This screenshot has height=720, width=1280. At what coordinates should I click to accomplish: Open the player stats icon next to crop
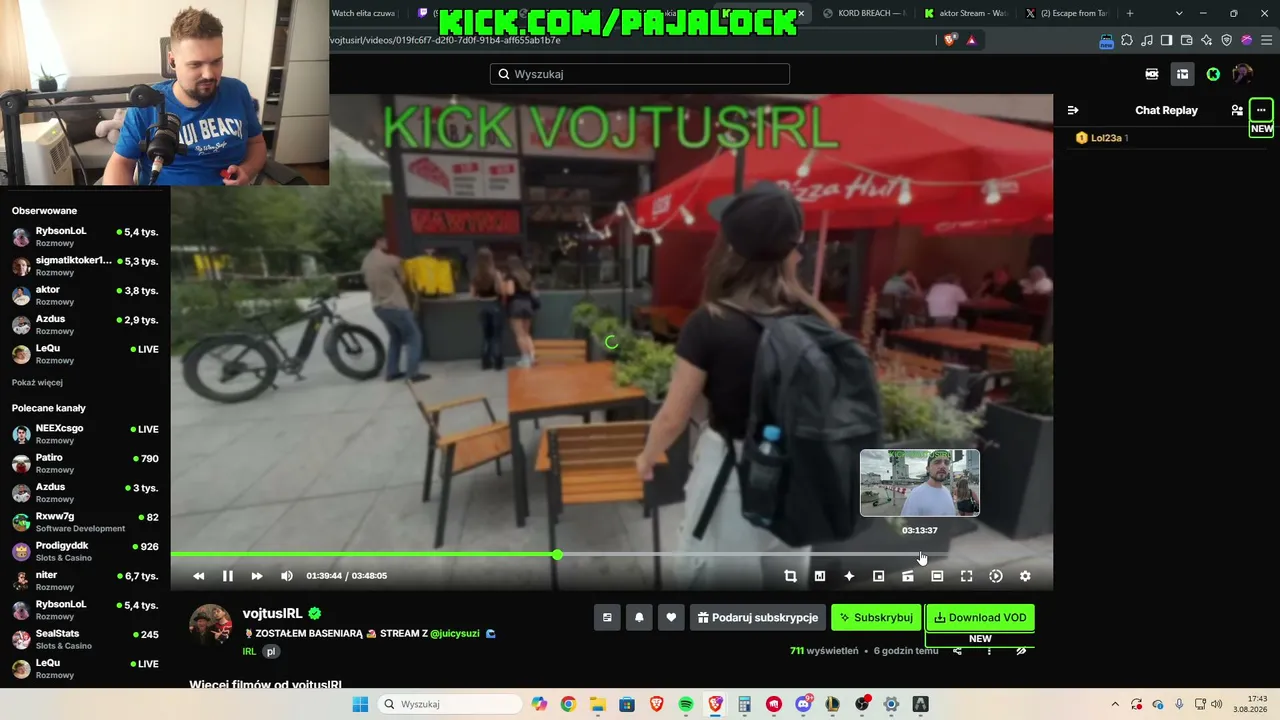coord(820,576)
